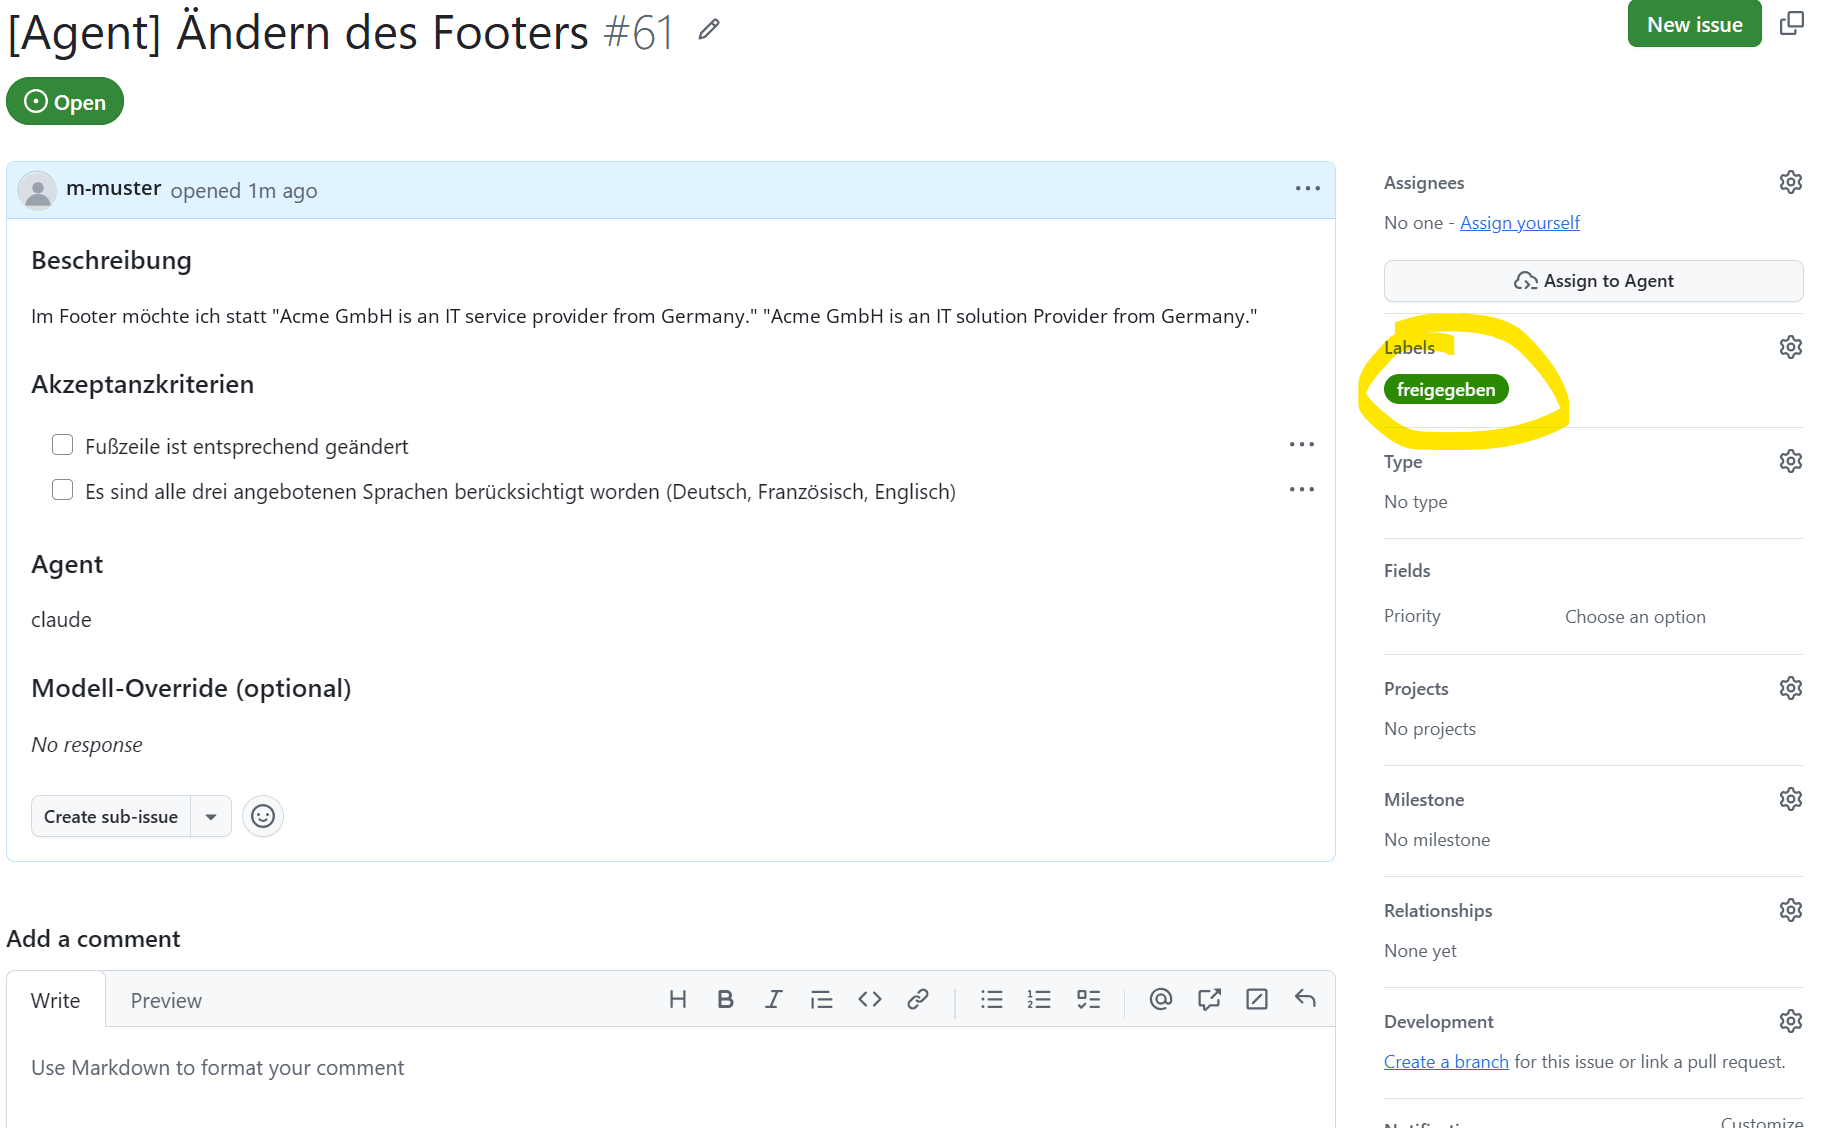Open the Assignees gear settings
Image resolution: width=1837 pixels, height=1128 pixels.
click(x=1791, y=182)
